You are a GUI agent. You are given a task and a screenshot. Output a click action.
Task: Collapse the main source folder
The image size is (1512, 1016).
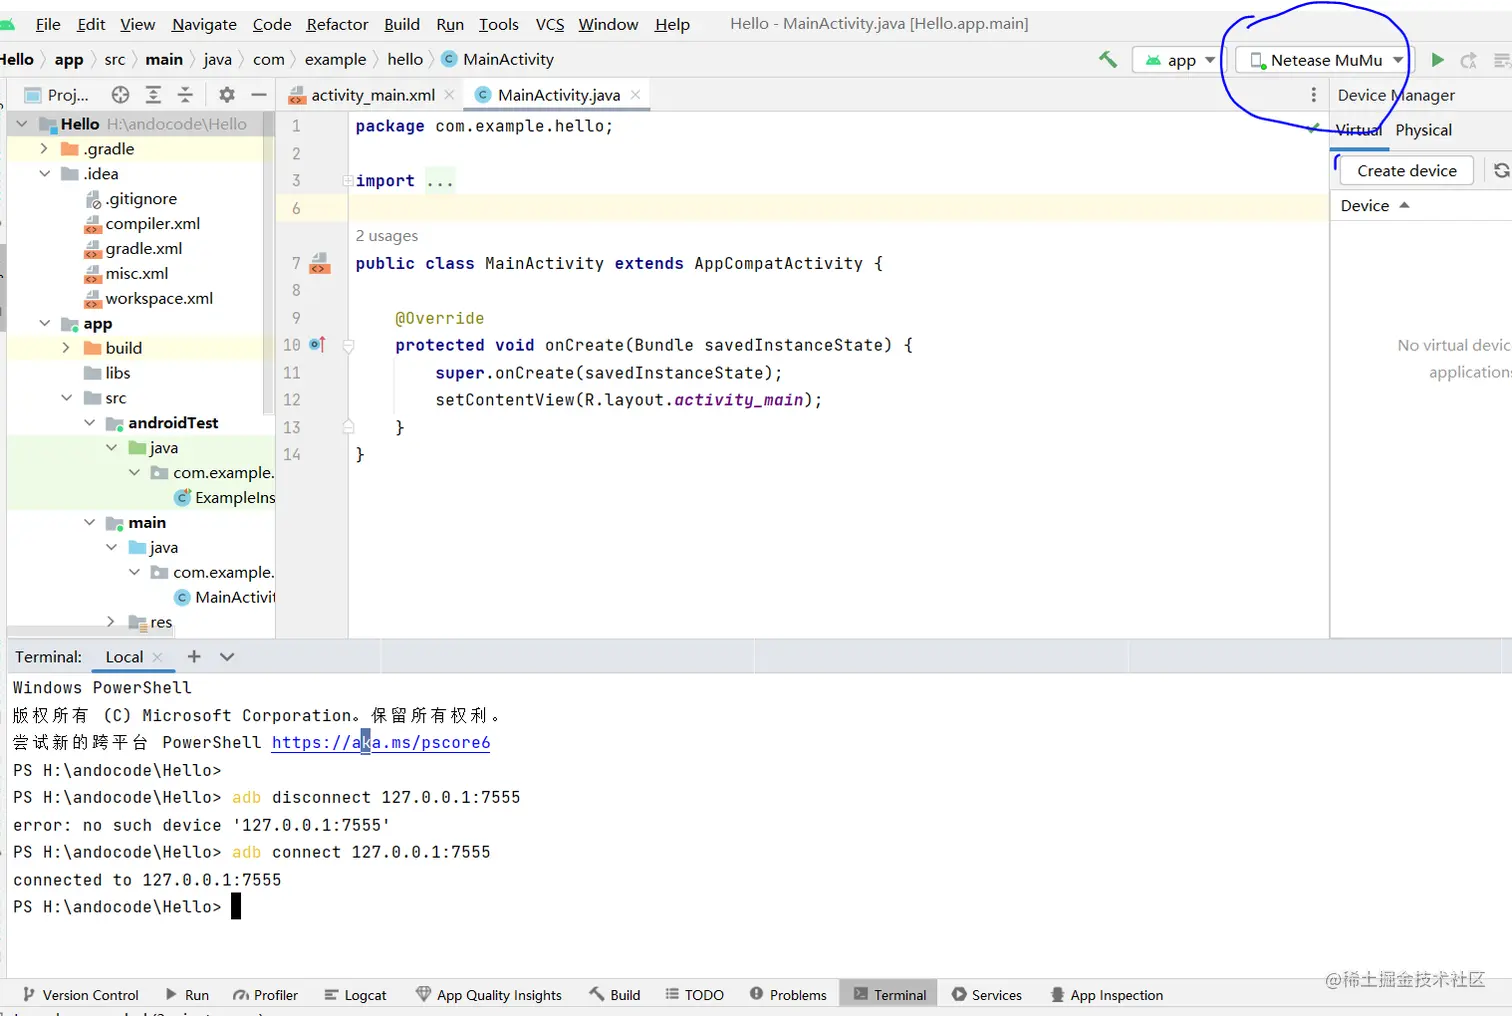pos(89,523)
